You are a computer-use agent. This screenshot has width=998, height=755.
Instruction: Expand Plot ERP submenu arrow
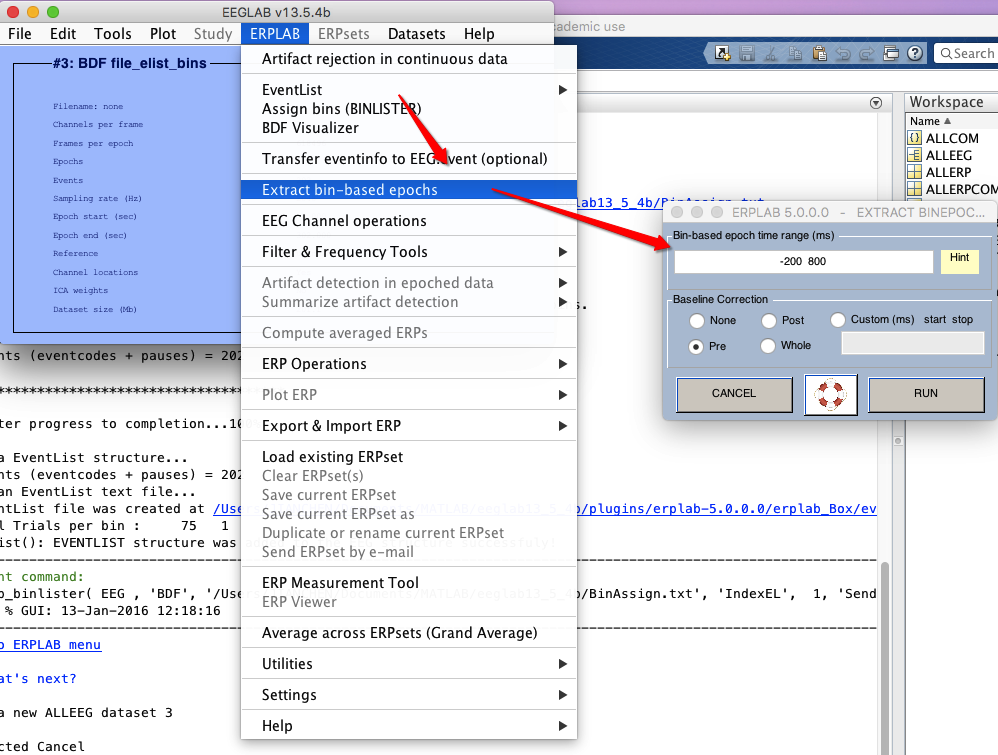click(x=563, y=395)
